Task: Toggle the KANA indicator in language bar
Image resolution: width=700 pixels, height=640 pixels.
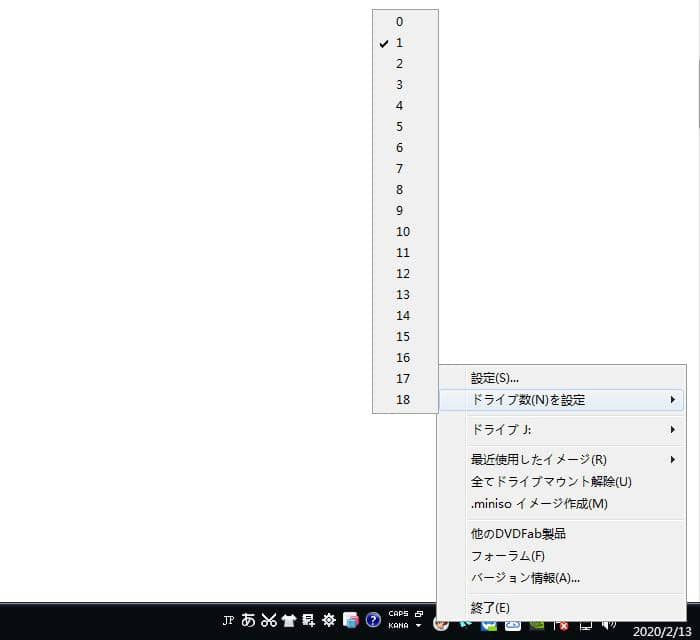Action: tap(398, 626)
